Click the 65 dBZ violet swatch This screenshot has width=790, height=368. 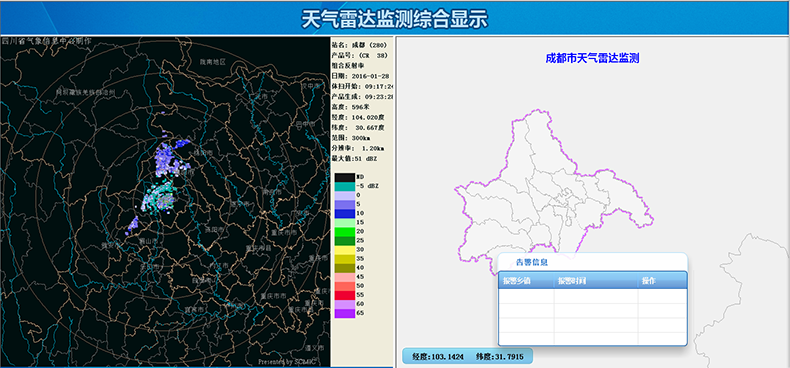[344, 313]
